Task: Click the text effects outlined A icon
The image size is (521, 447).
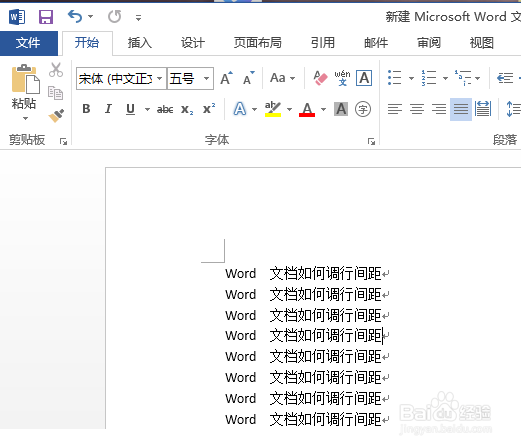Action: click(240, 109)
